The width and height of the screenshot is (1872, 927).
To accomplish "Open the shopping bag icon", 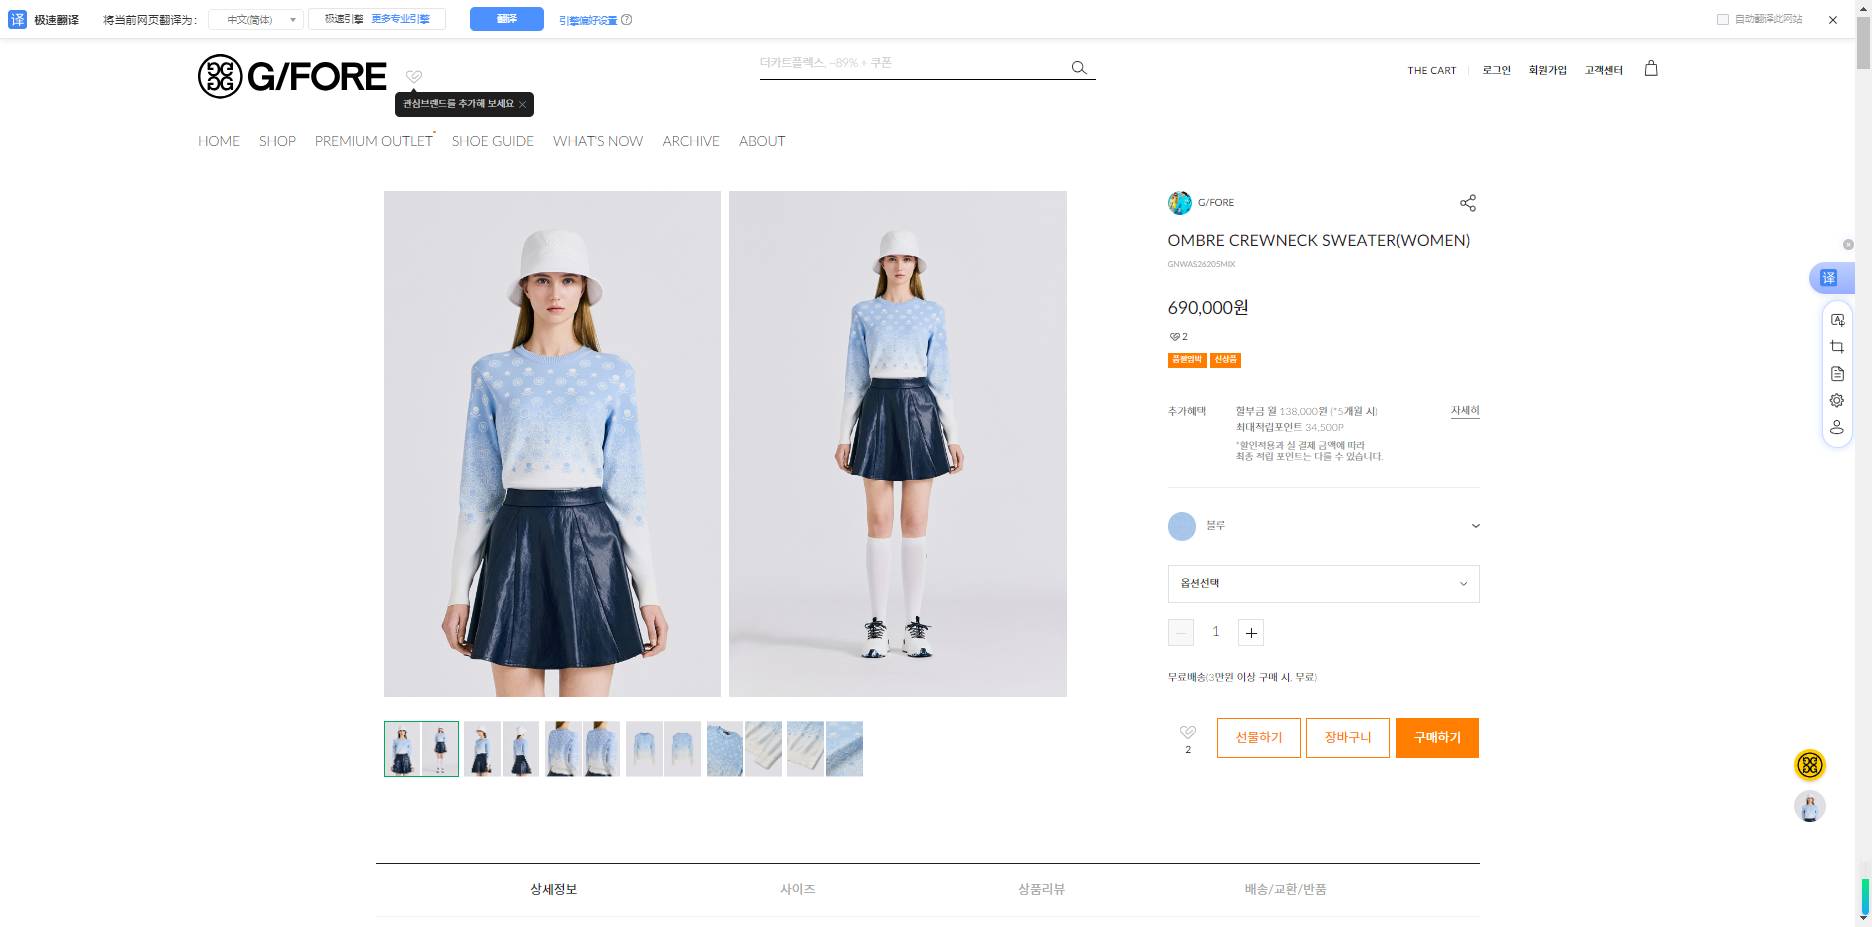I will point(1651,69).
